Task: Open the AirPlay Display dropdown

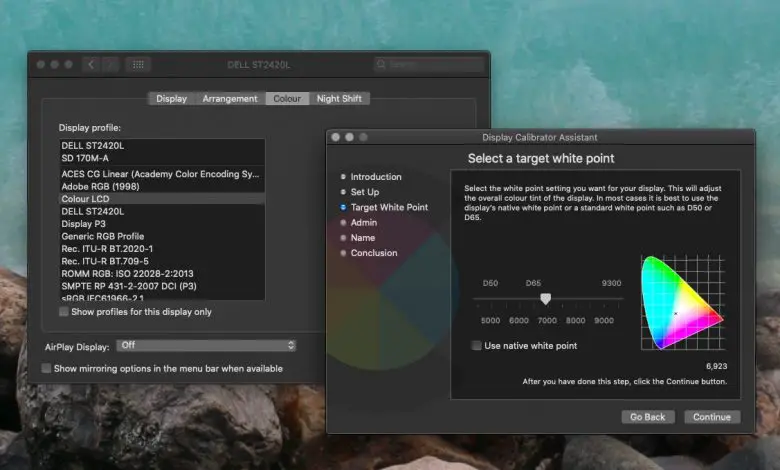Action: coord(206,345)
